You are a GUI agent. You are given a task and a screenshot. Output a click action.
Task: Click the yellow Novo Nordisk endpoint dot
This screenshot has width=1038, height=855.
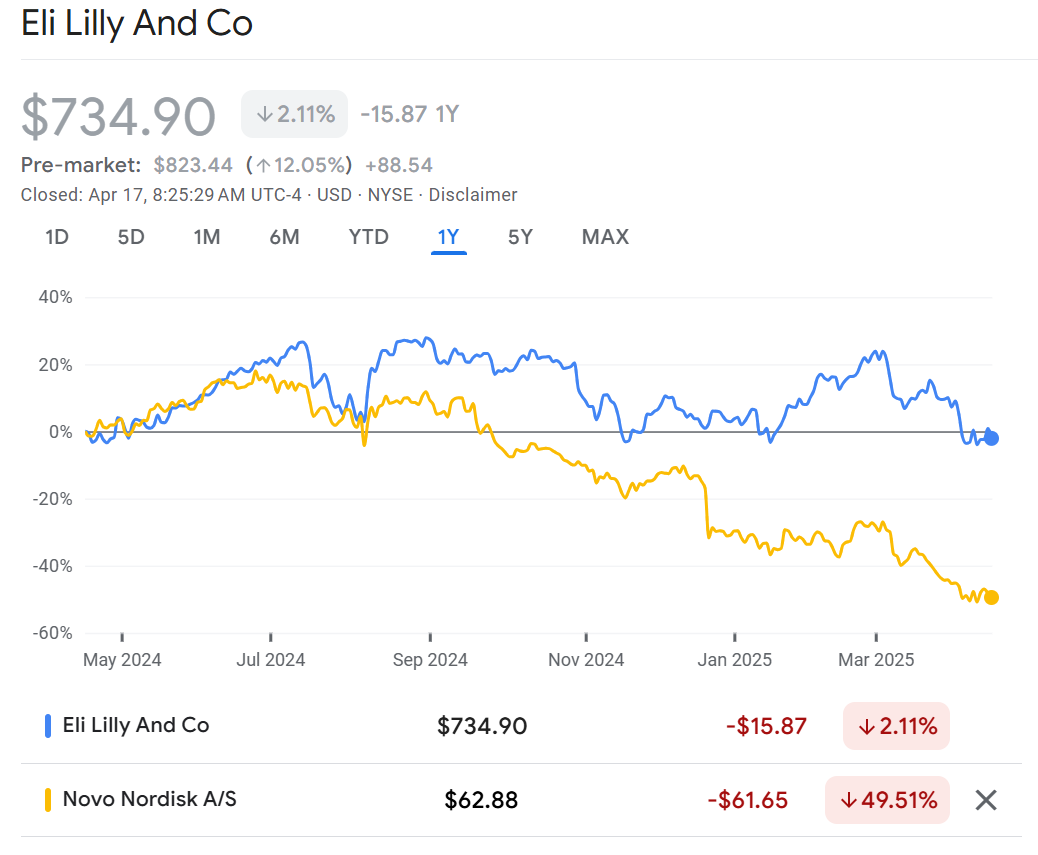point(991,597)
